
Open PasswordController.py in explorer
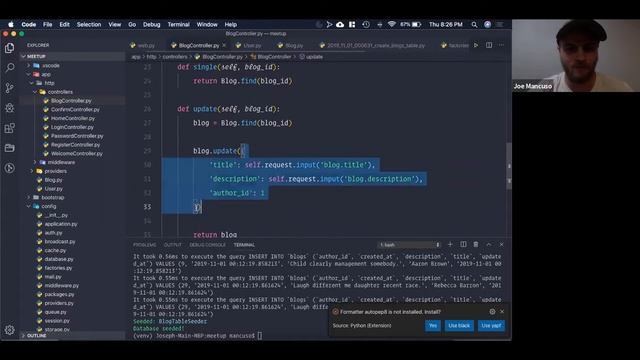pos(77,136)
